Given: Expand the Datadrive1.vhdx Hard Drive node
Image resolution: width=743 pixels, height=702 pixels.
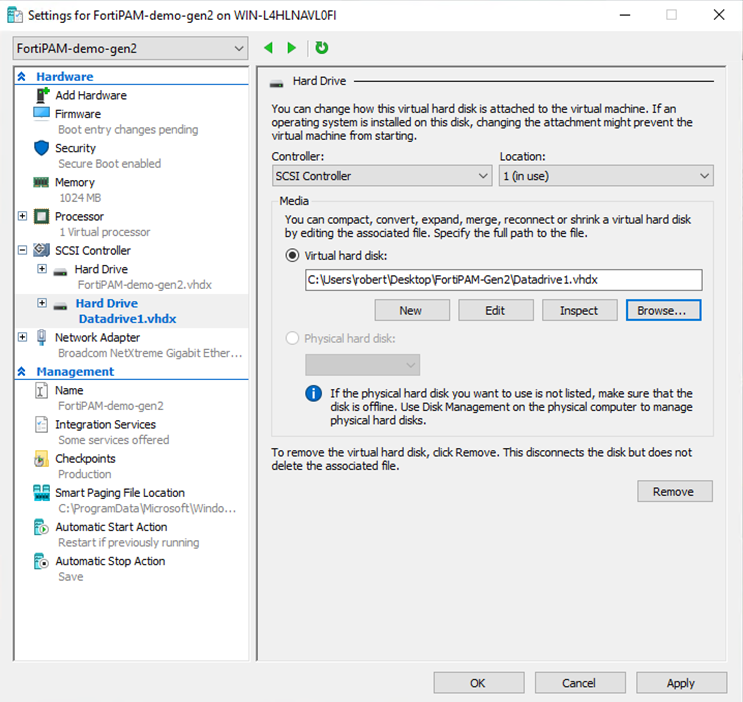Looking at the screenshot, I should (42, 303).
